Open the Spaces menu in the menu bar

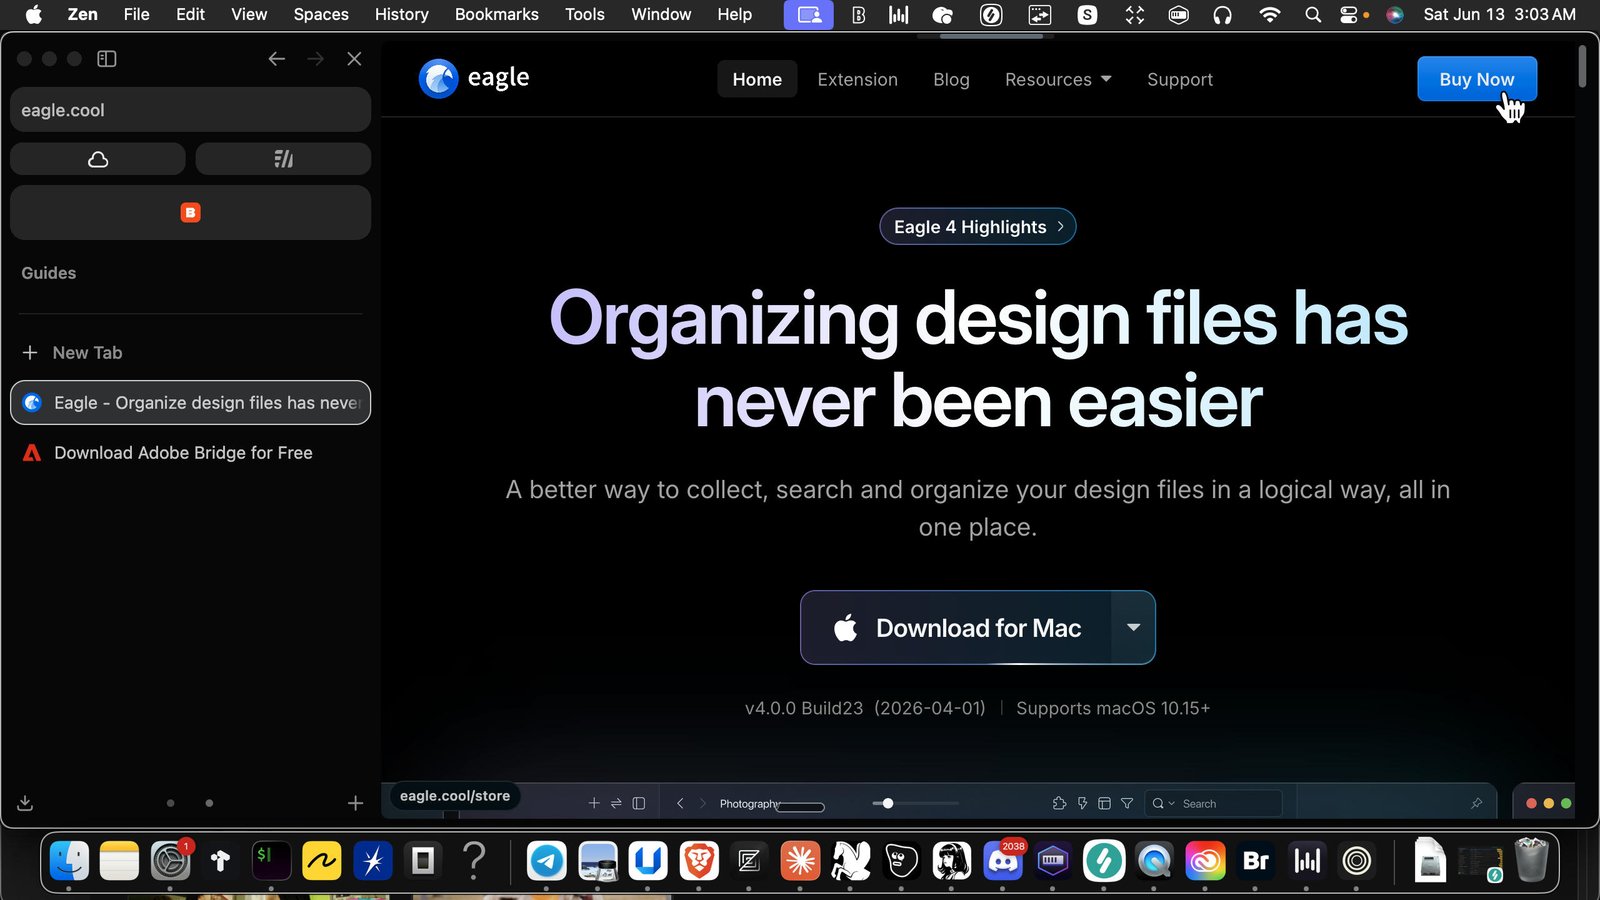pos(321,14)
